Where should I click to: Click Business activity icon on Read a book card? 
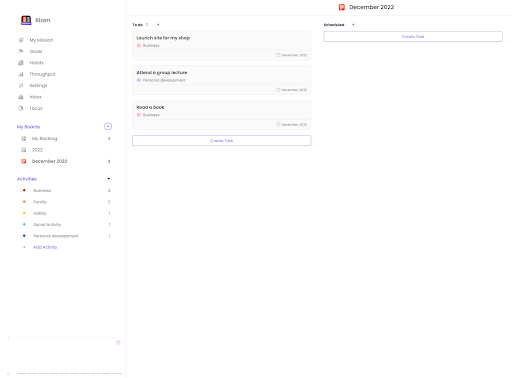click(139, 115)
